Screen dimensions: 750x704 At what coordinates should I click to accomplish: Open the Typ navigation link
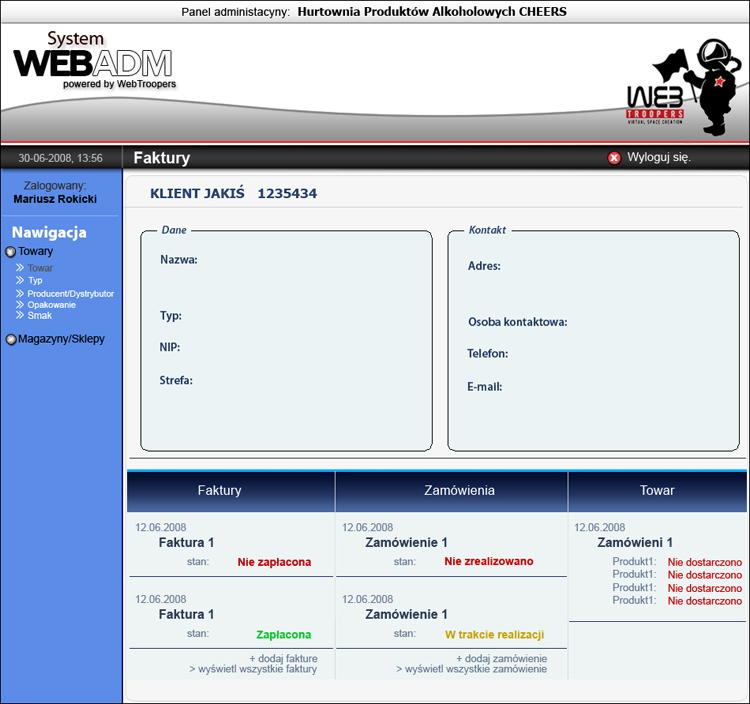point(35,281)
